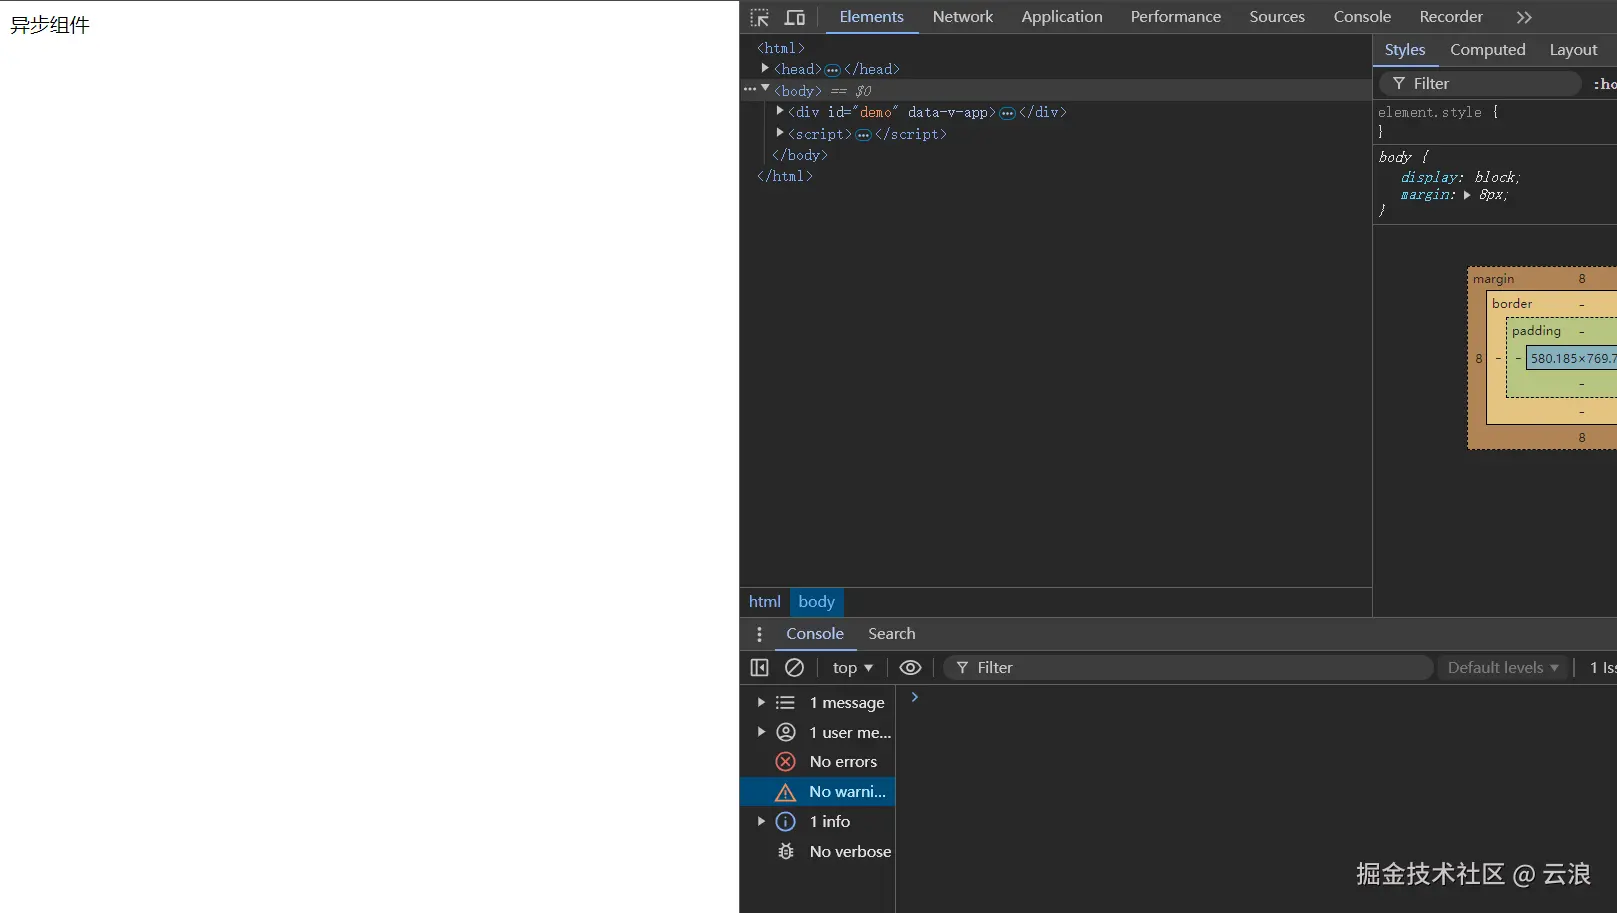Open the drawer three-dot menu
The image size is (1617, 913).
coord(759,634)
